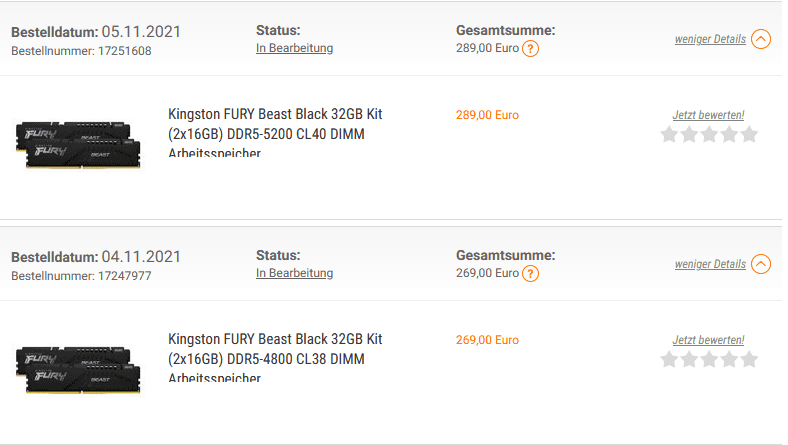Open the Kingston FURY Beast DDR5-4800 product title
Image resolution: width=788 pixels, height=445 pixels.
(275, 357)
